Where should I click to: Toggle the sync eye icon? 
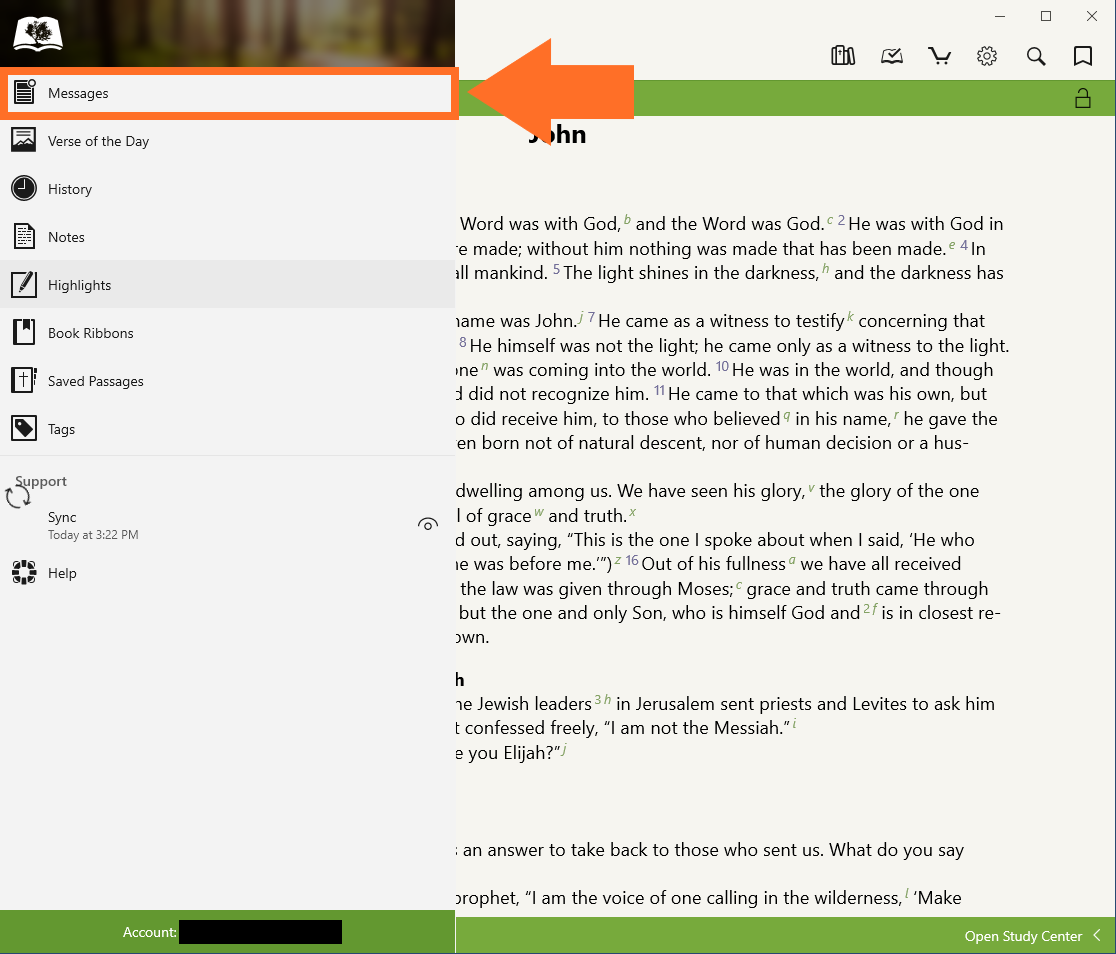[428, 525]
